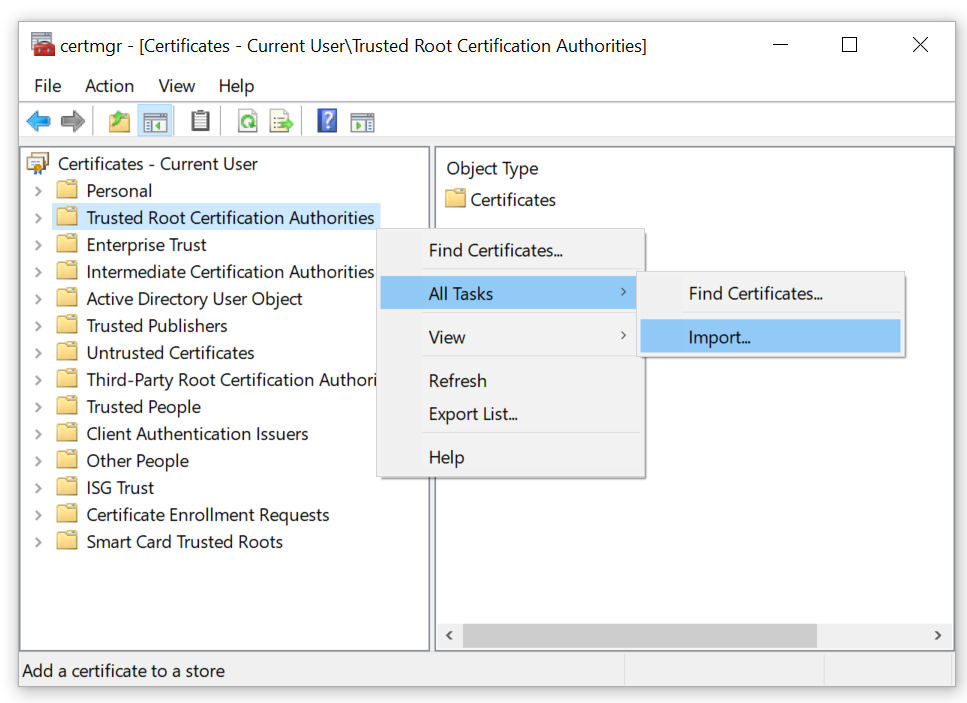
Task: Click the blue Back arrow in toolbar
Action: (38, 122)
